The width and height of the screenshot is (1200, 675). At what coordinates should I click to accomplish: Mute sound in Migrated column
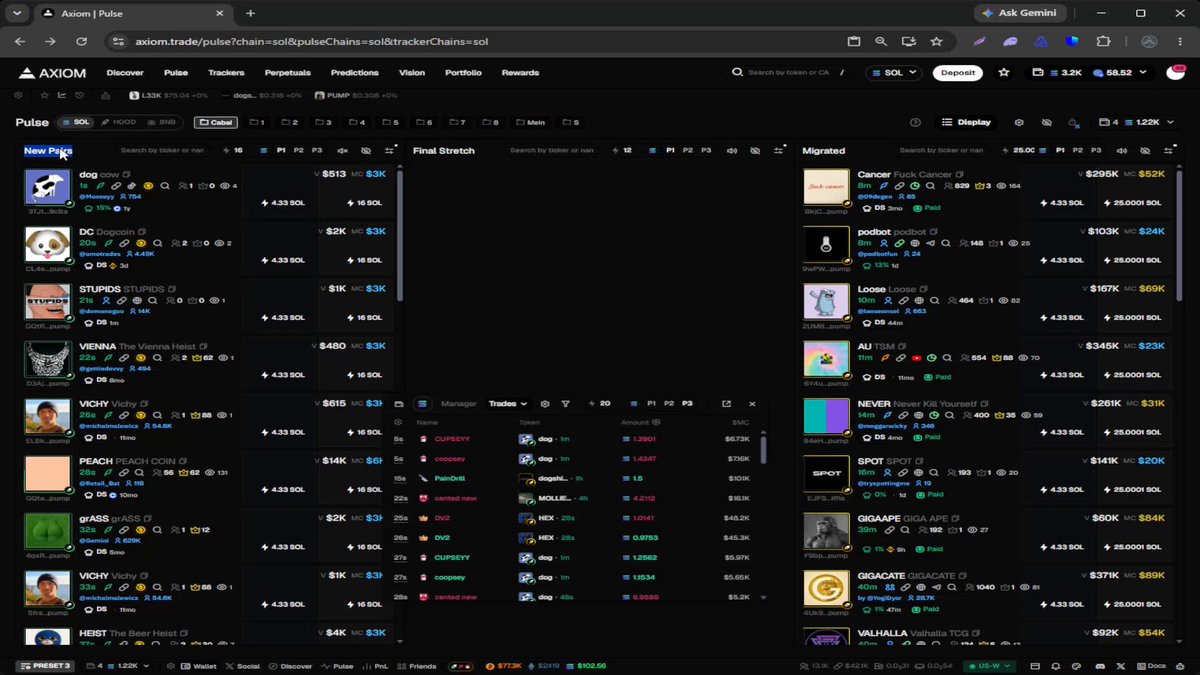[1122, 150]
